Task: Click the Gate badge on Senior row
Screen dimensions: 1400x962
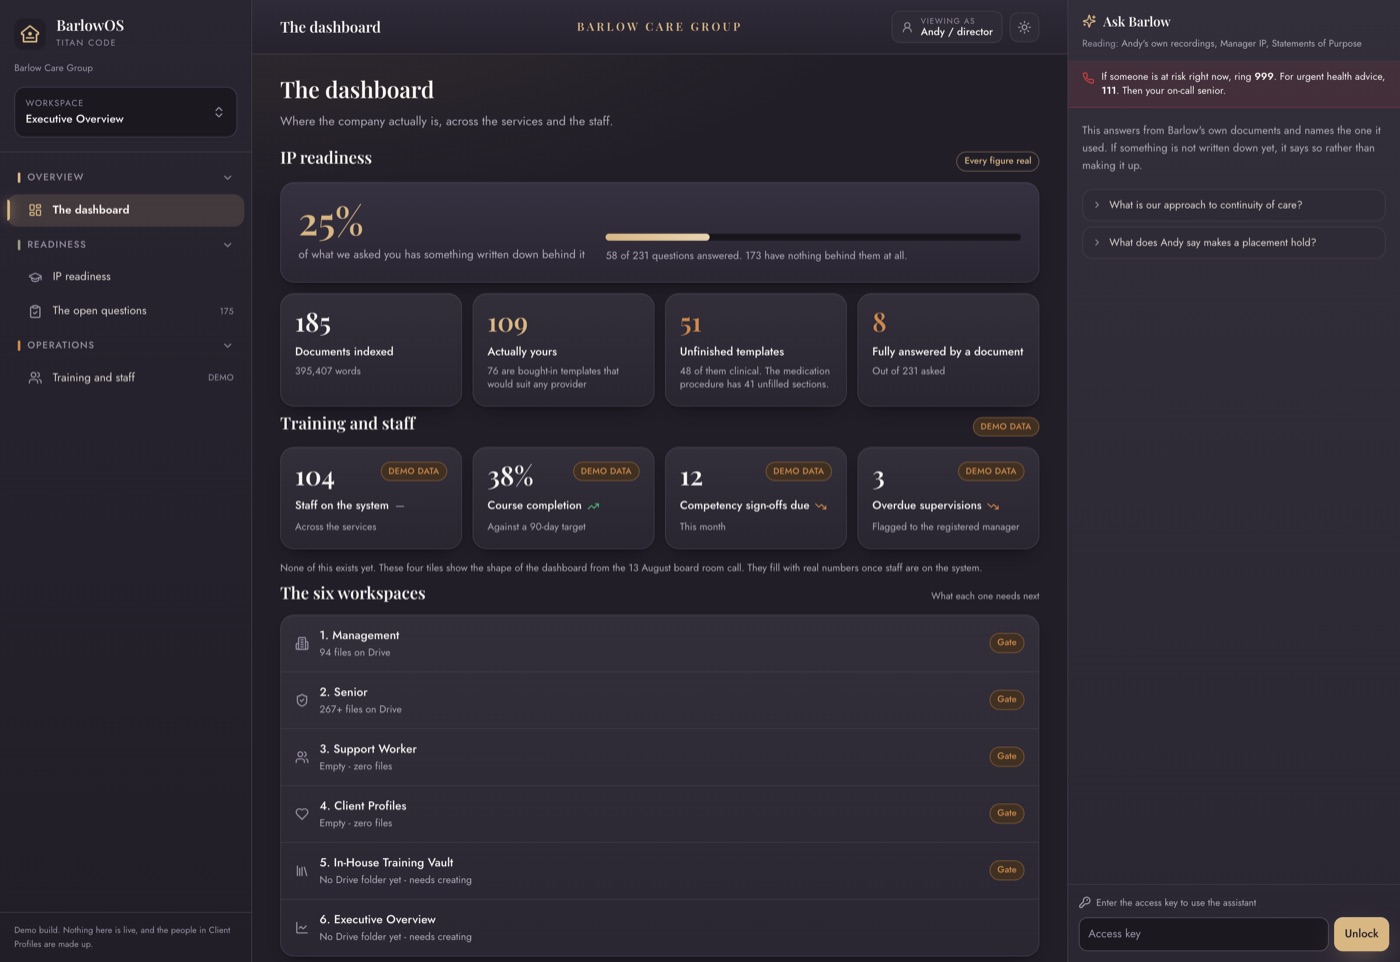Action: (x=1006, y=700)
